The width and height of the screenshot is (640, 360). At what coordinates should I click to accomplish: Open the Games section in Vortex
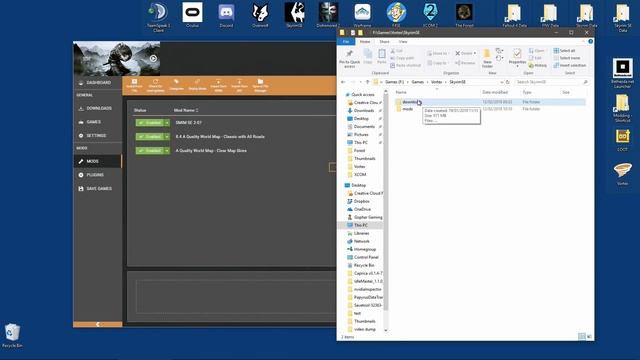pyautogui.click(x=98, y=122)
